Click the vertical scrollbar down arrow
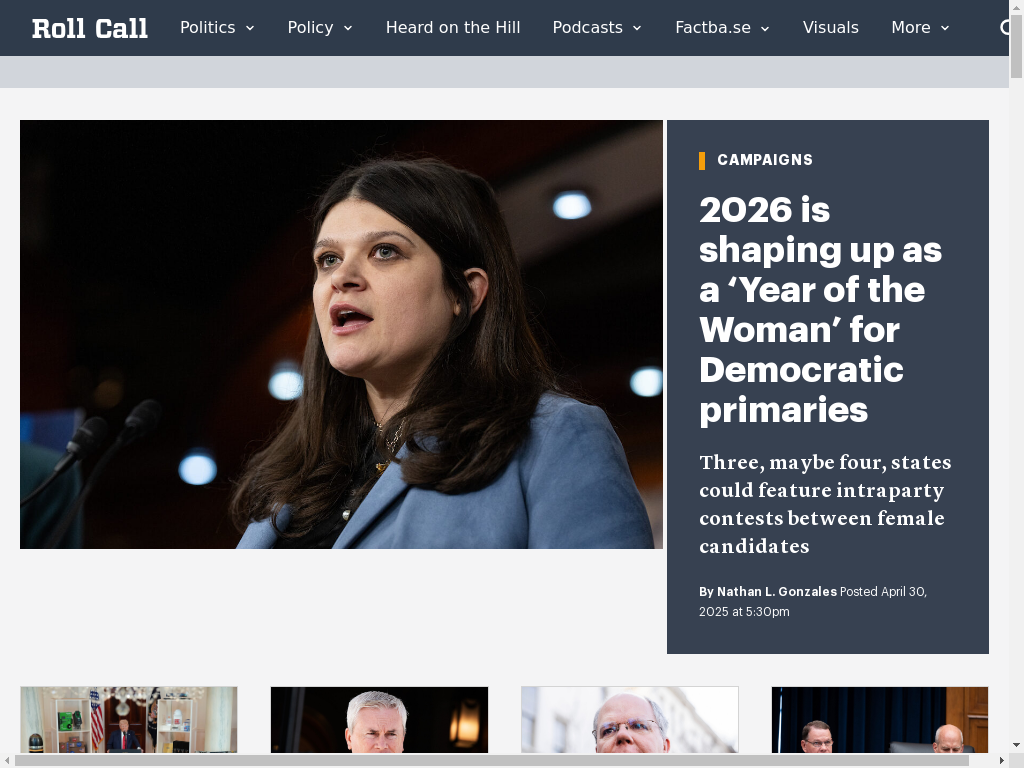Image resolution: width=1024 pixels, height=768 pixels. click(x=1016, y=744)
